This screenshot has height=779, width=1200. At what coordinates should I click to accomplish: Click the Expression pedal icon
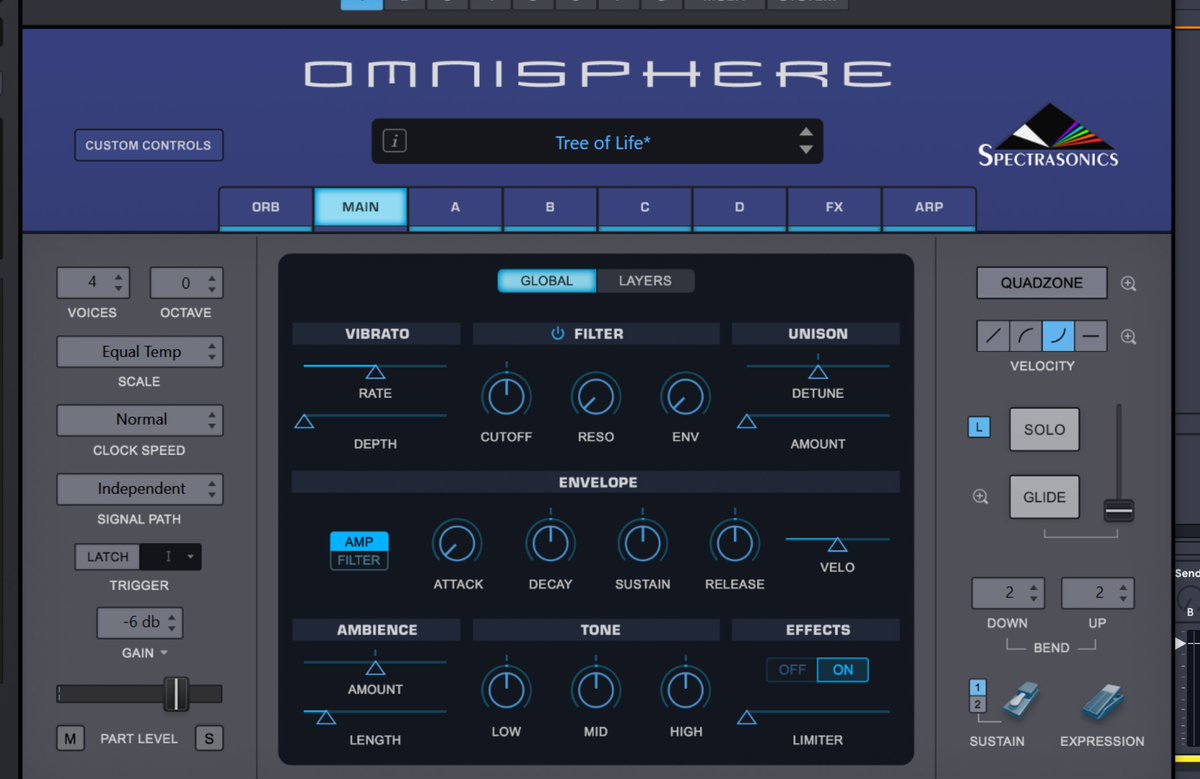tap(1101, 702)
